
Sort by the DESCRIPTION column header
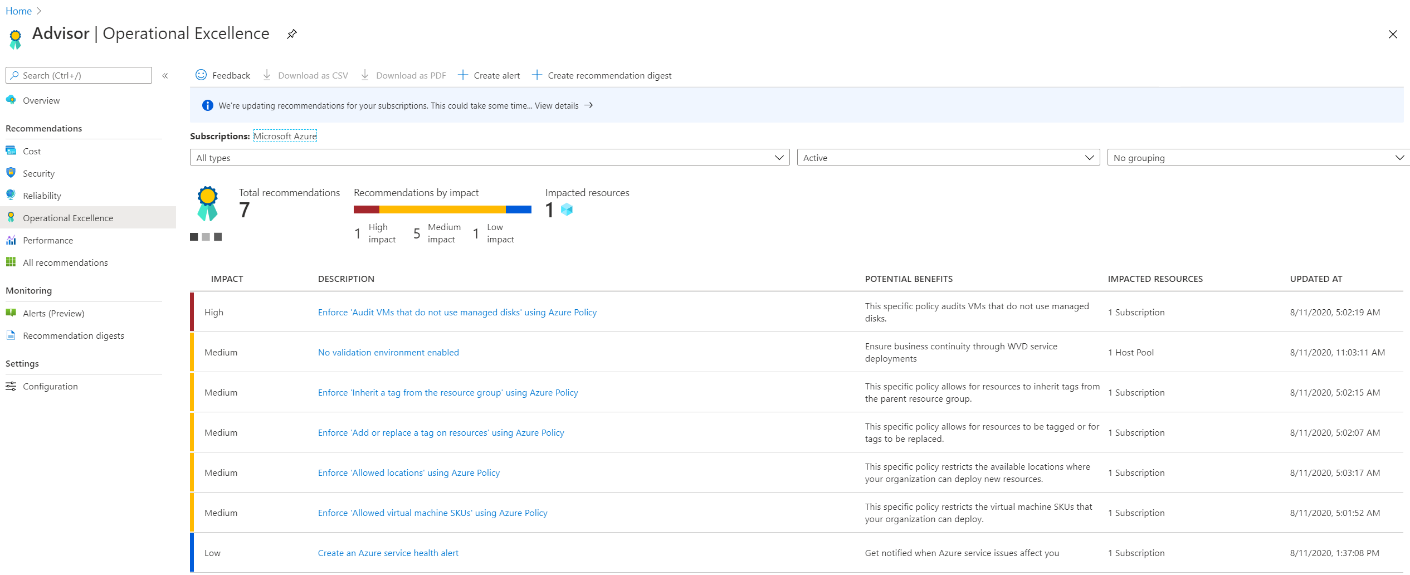(x=346, y=279)
